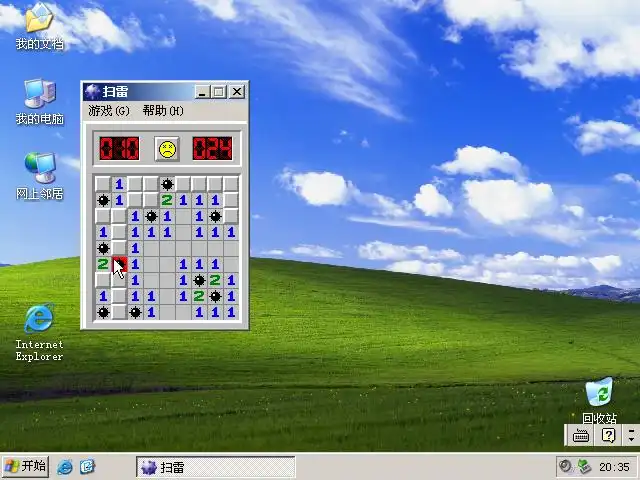Click the only 1 in the fifth row
The height and width of the screenshot is (480, 640).
135,248
